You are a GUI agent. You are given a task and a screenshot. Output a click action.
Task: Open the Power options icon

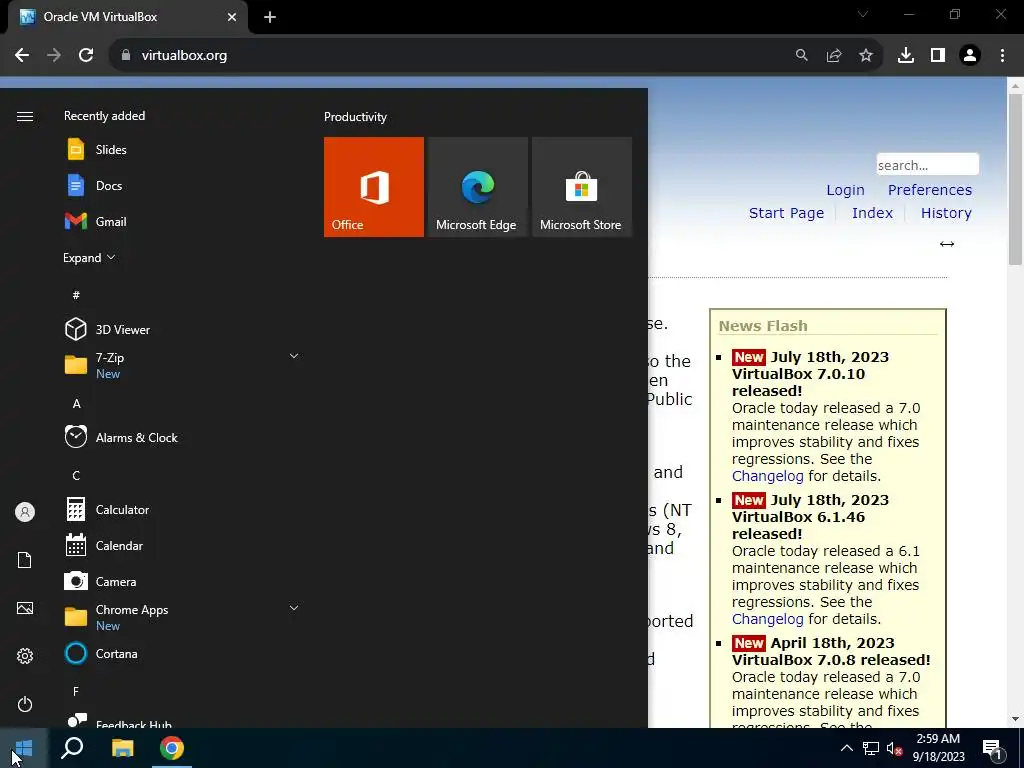[x=25, y=704]
